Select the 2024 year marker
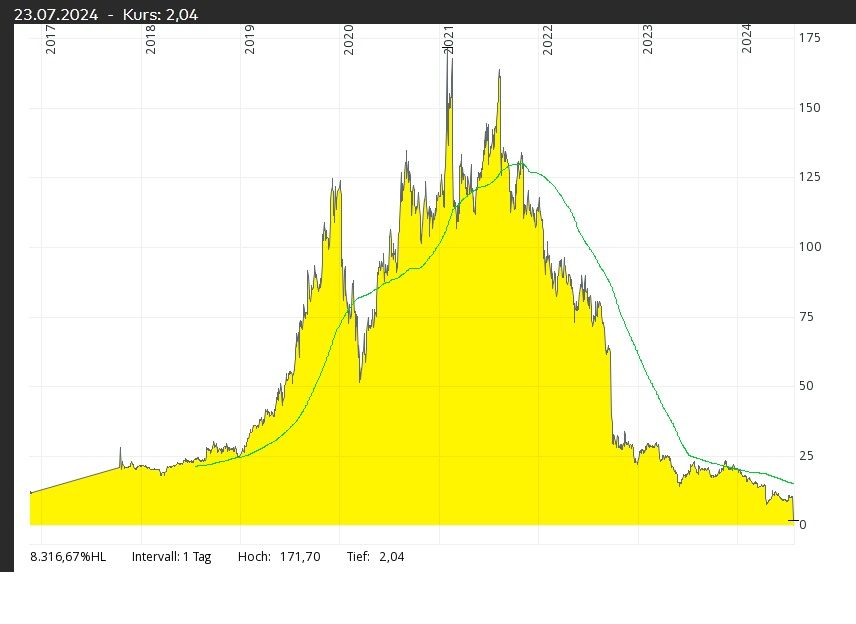The width and height of the screenshot is (856, 624). click(746, 41)
